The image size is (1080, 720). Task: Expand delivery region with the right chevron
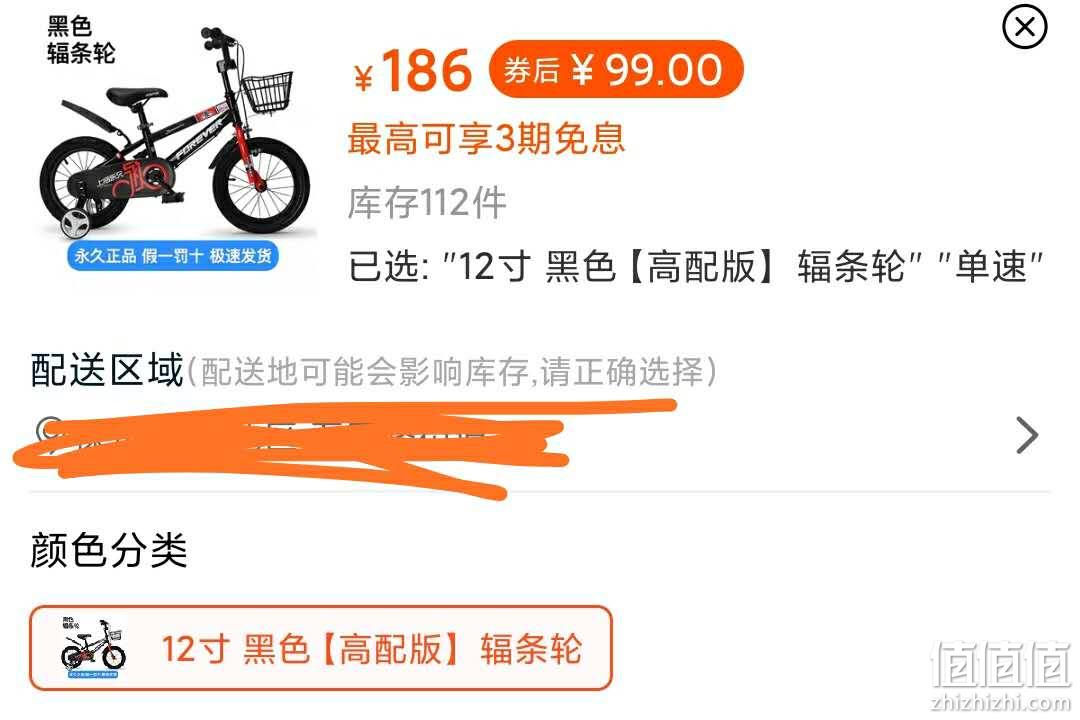[x=1026, y=435]
